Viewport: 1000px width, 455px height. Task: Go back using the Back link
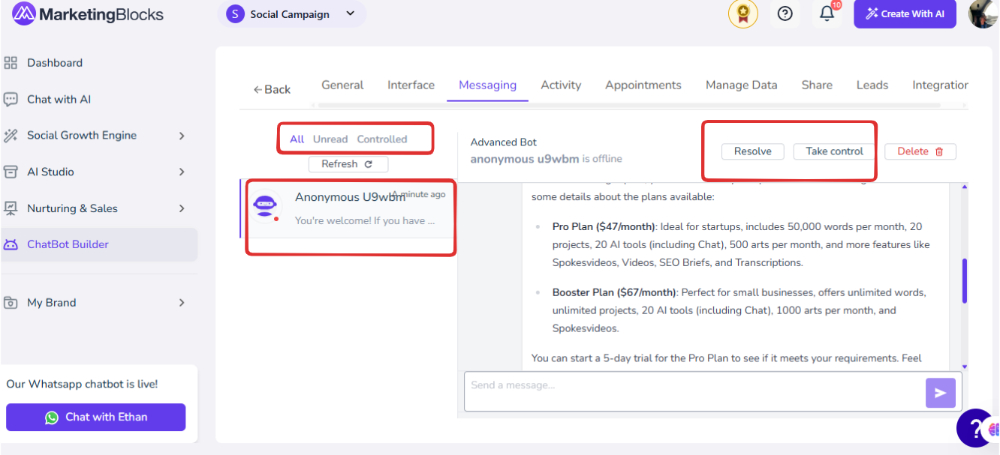[272, 89]
